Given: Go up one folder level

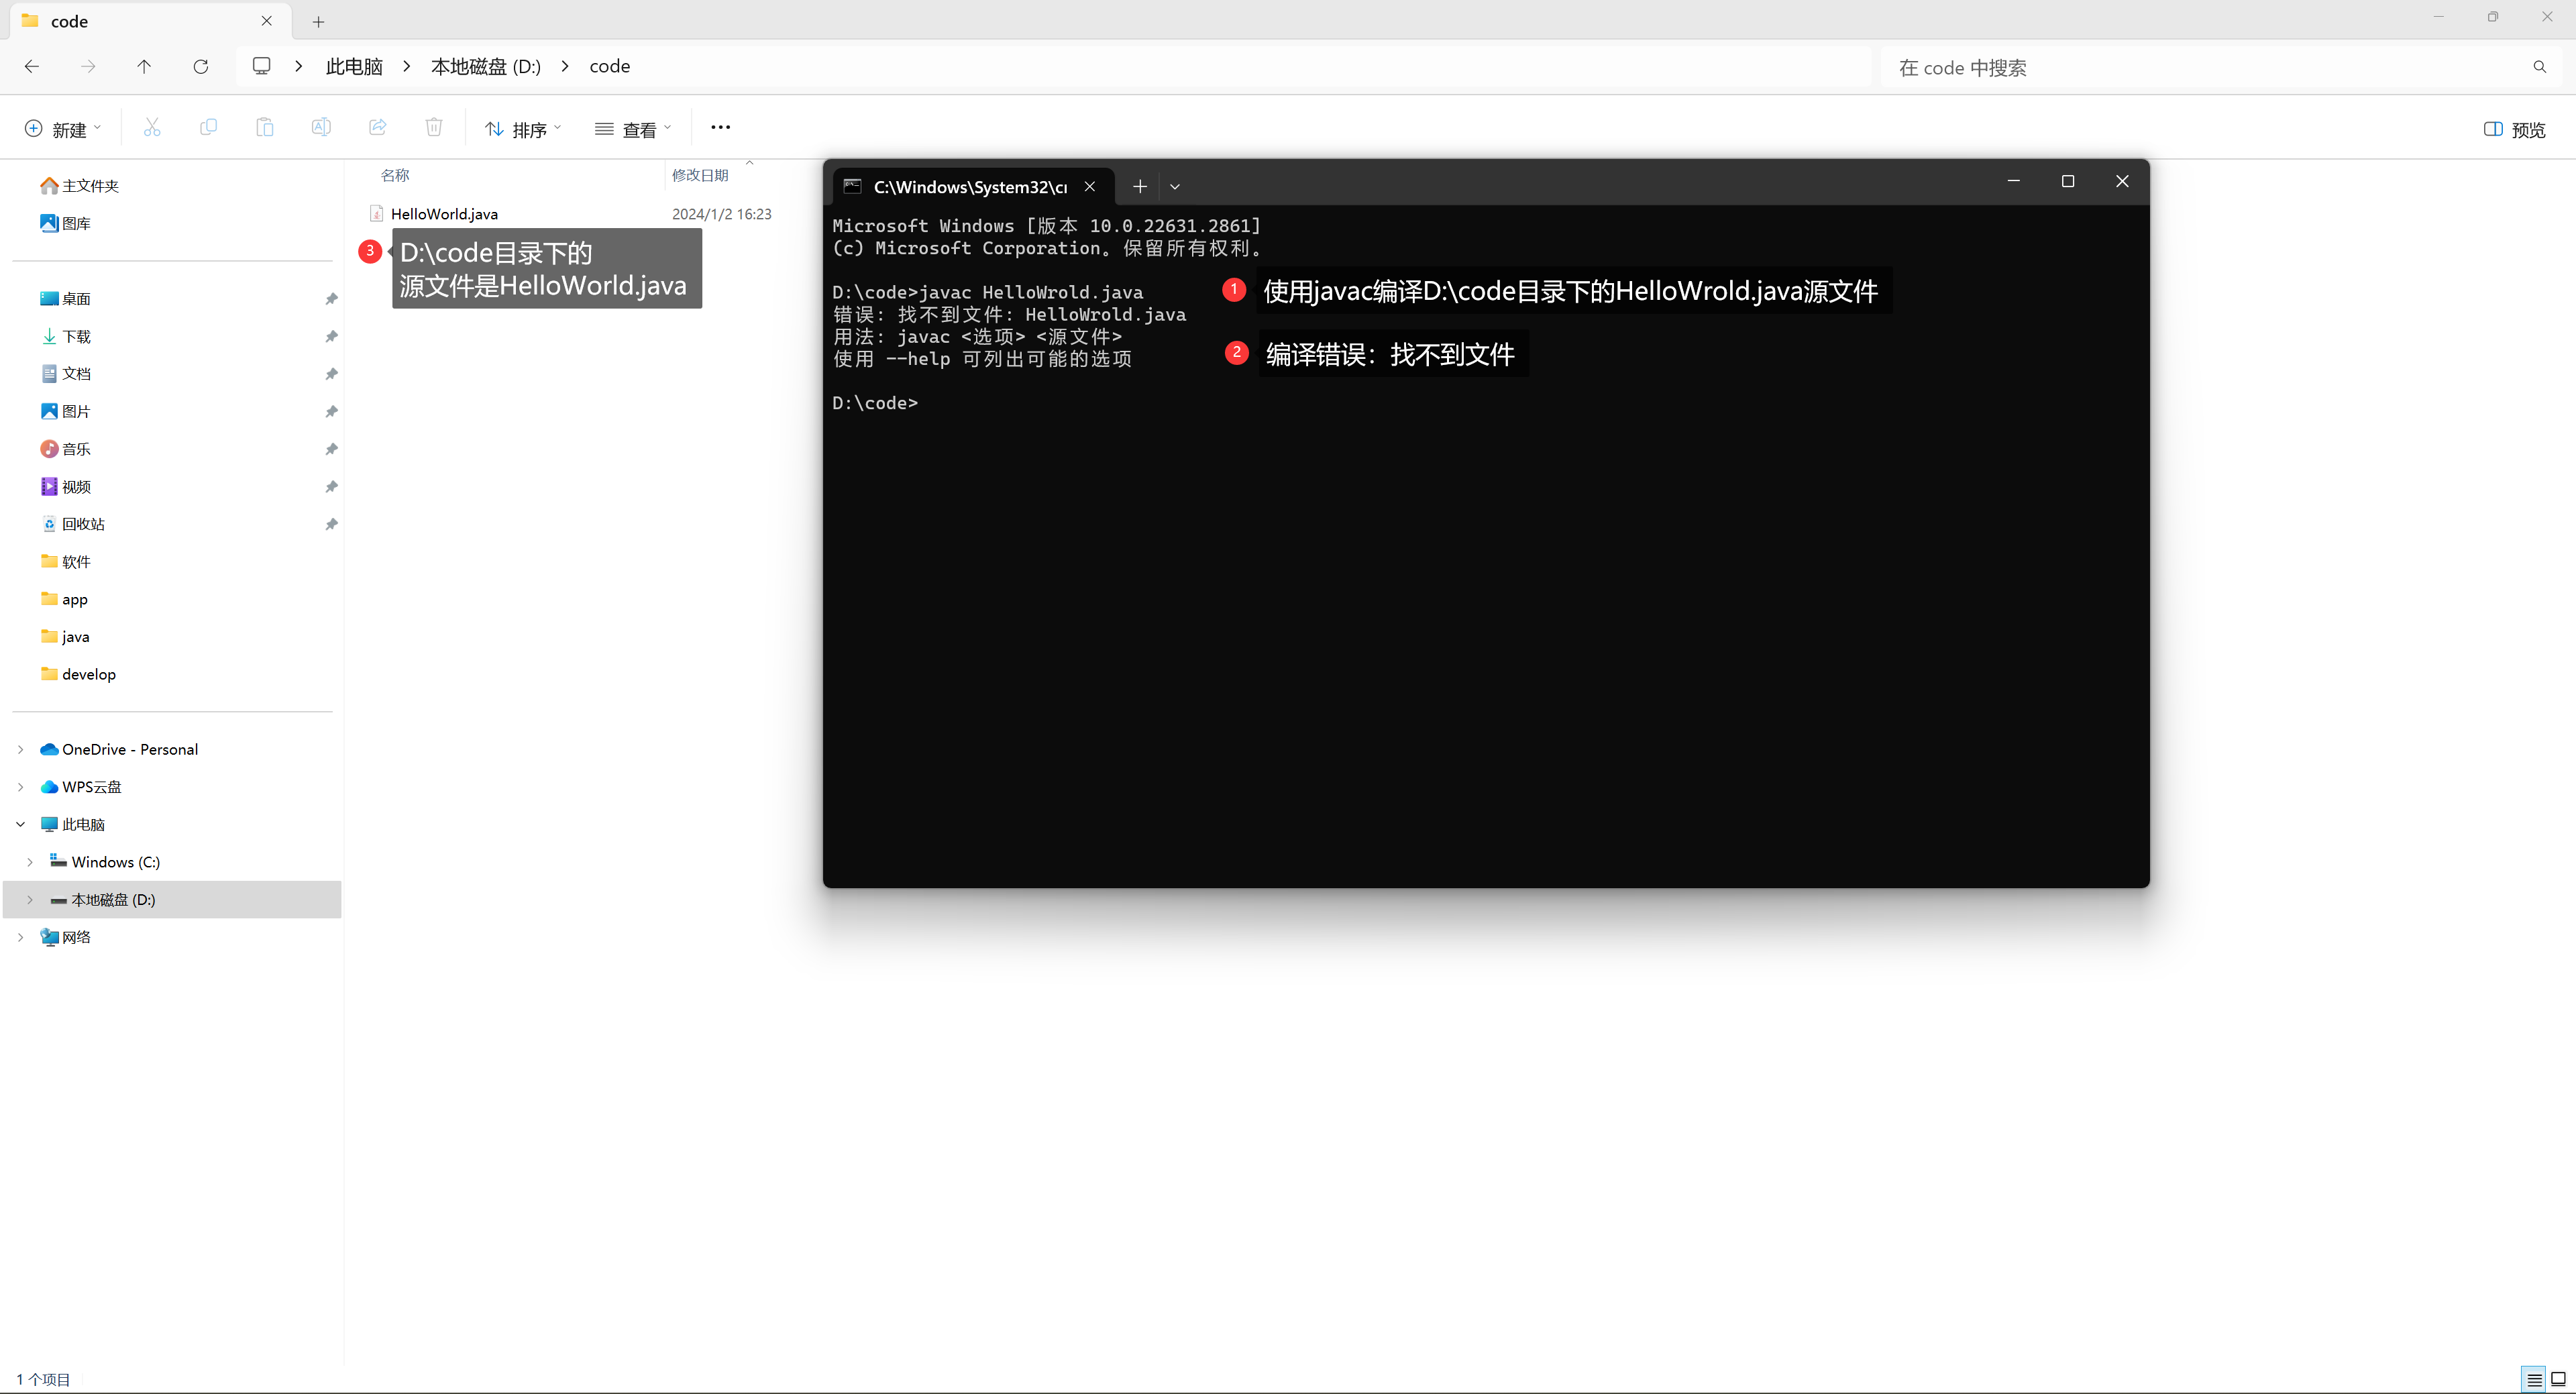Looking at the screenshot, I should point(144,66).
